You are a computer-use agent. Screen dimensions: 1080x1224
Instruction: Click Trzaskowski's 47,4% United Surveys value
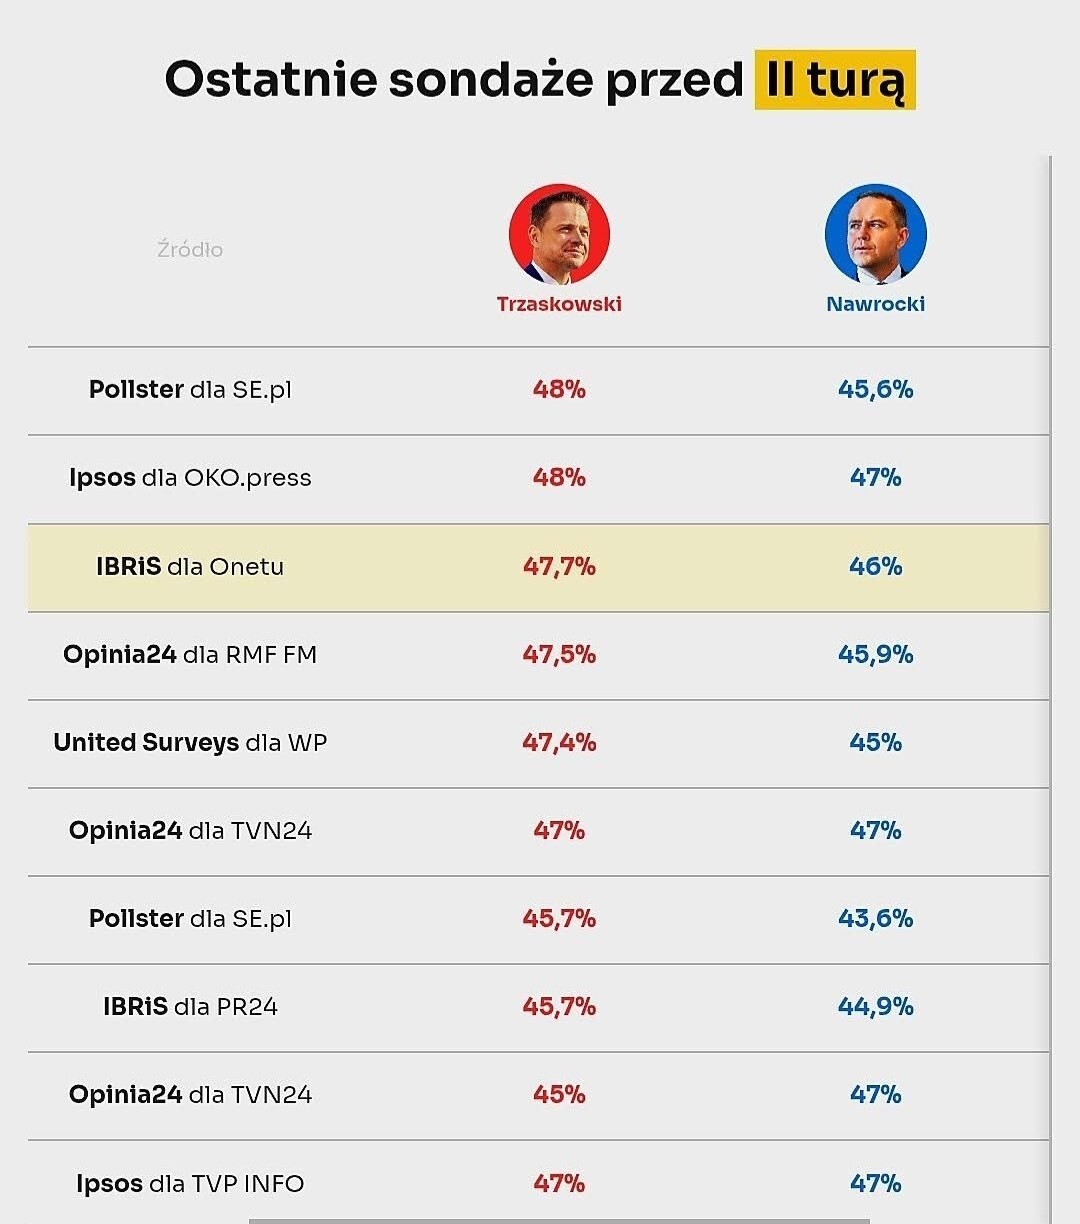[559, 743]
